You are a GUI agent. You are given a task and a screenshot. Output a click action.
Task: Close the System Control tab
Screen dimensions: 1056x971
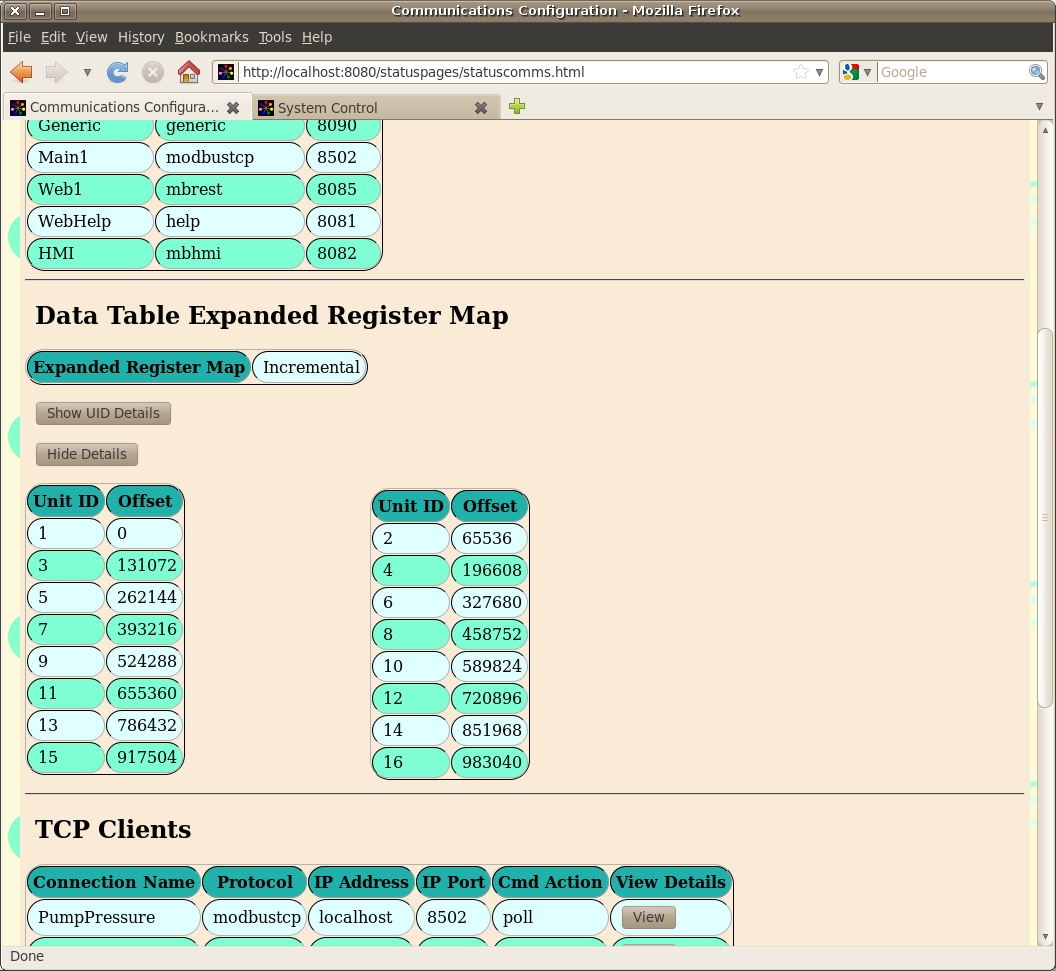(x=481, y=108)
